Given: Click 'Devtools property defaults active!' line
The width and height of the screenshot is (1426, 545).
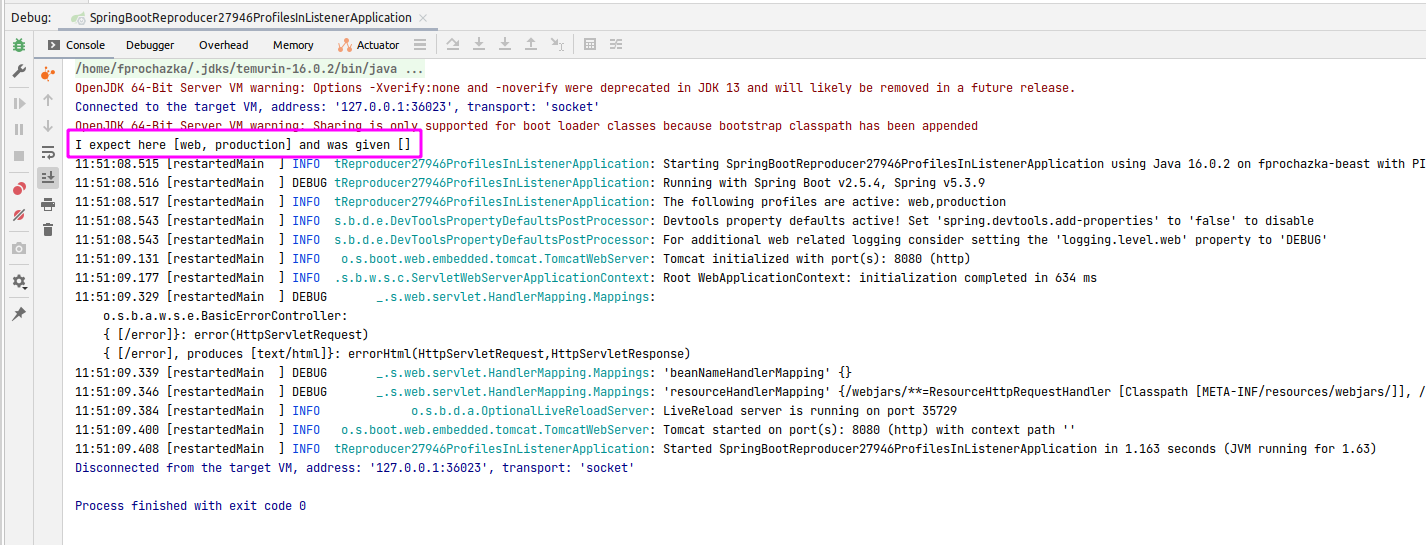Looking at the screenshot, I should tap(694, 221).
